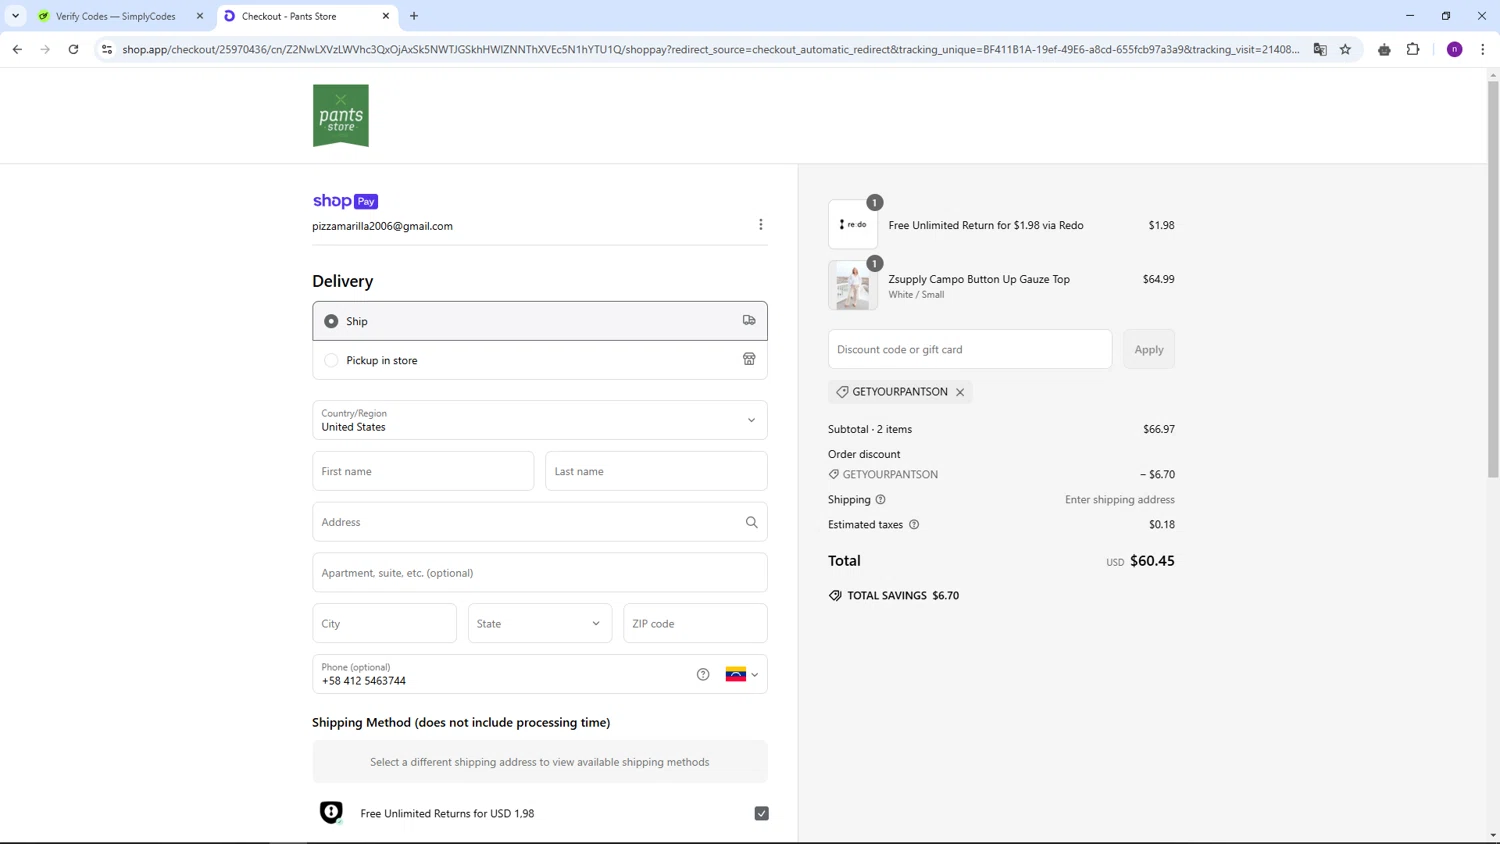The width and height of the screenshot is (1500, 844).
Task: Click the pizzamarilla2006@gmail.com email
Action: tap(382, 226)
